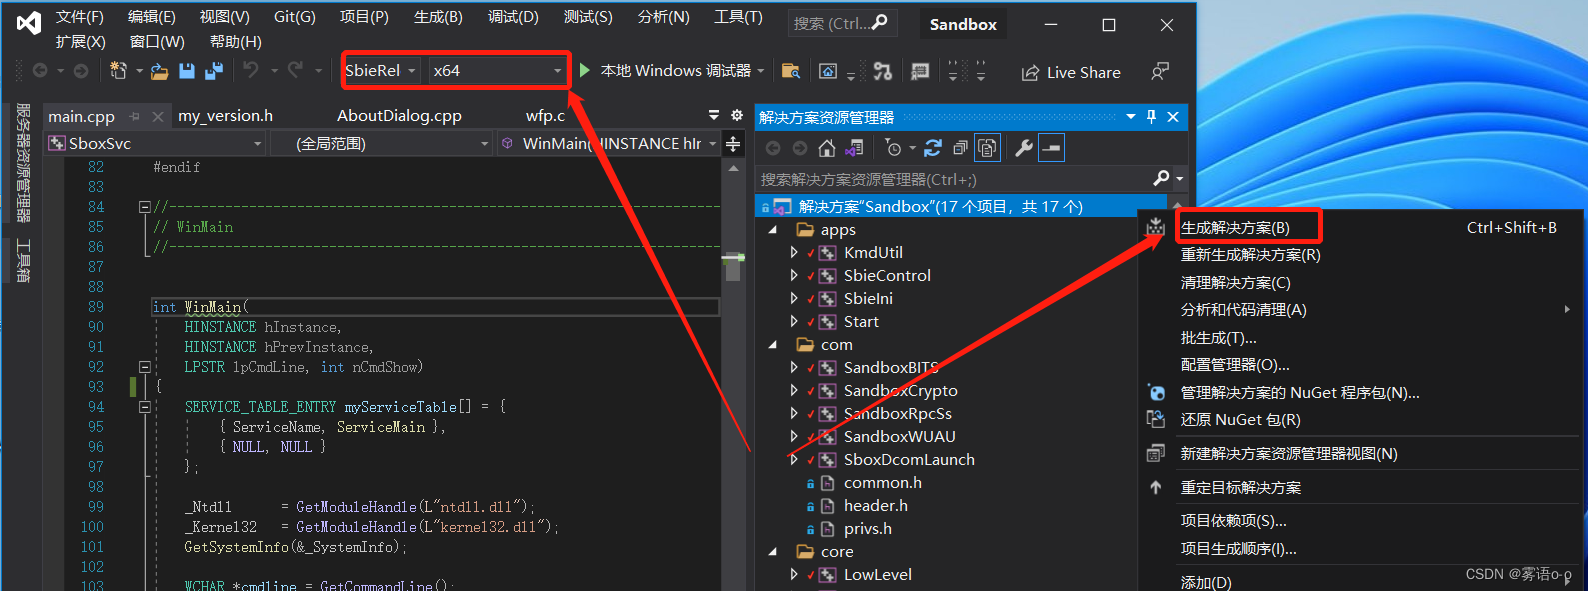Open the feedback person icon
Screen dimensions: 1588x591
[x=1159, y=71]
